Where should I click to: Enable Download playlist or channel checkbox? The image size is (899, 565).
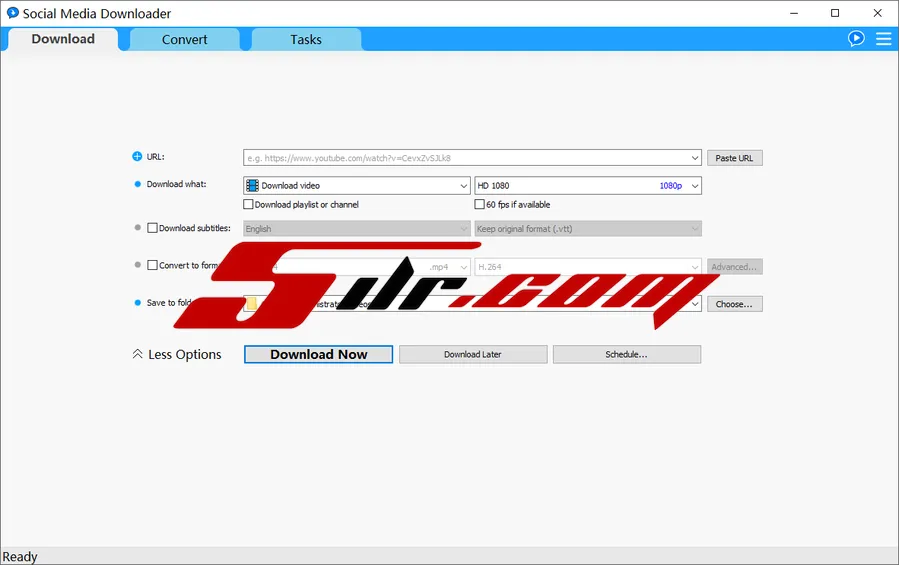pos(248,204)
